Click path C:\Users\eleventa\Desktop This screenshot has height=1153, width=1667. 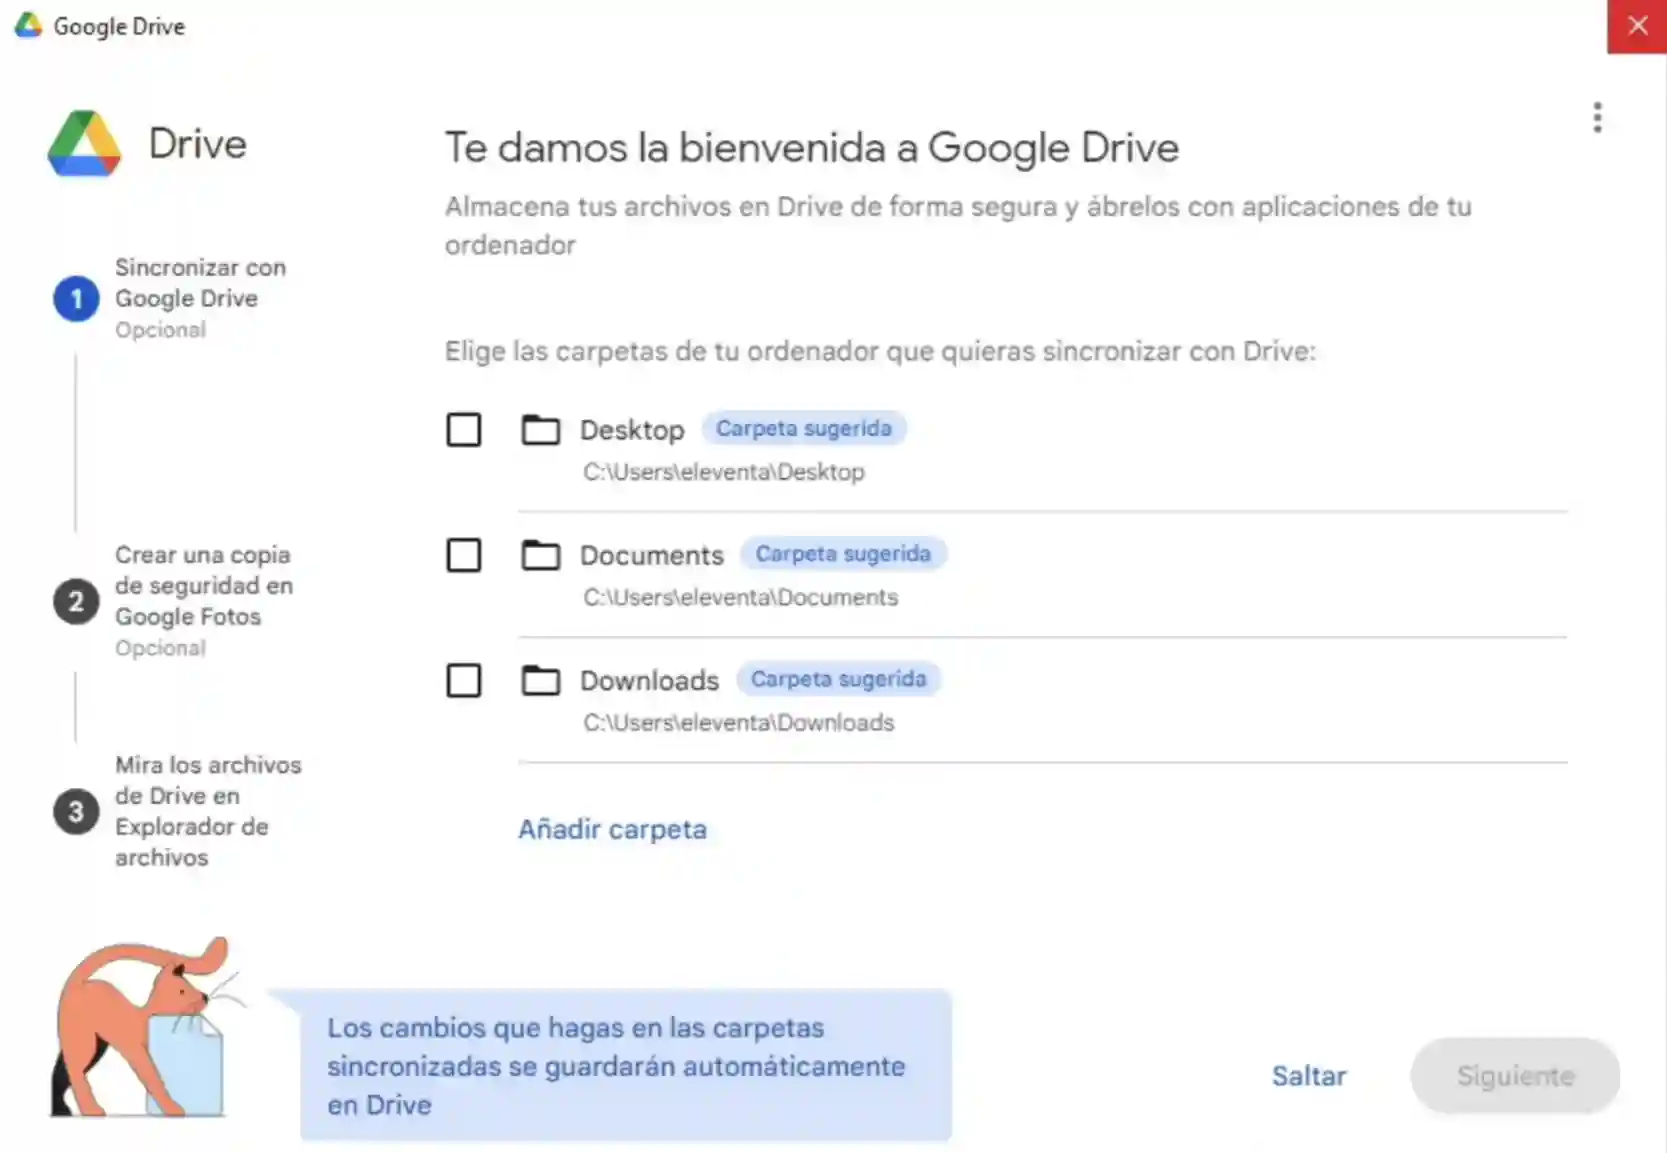click(x=724, y=472)
